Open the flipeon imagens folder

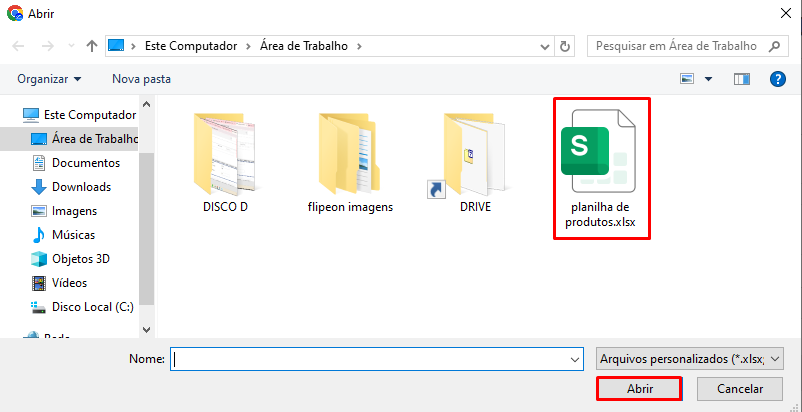[350, 160]
